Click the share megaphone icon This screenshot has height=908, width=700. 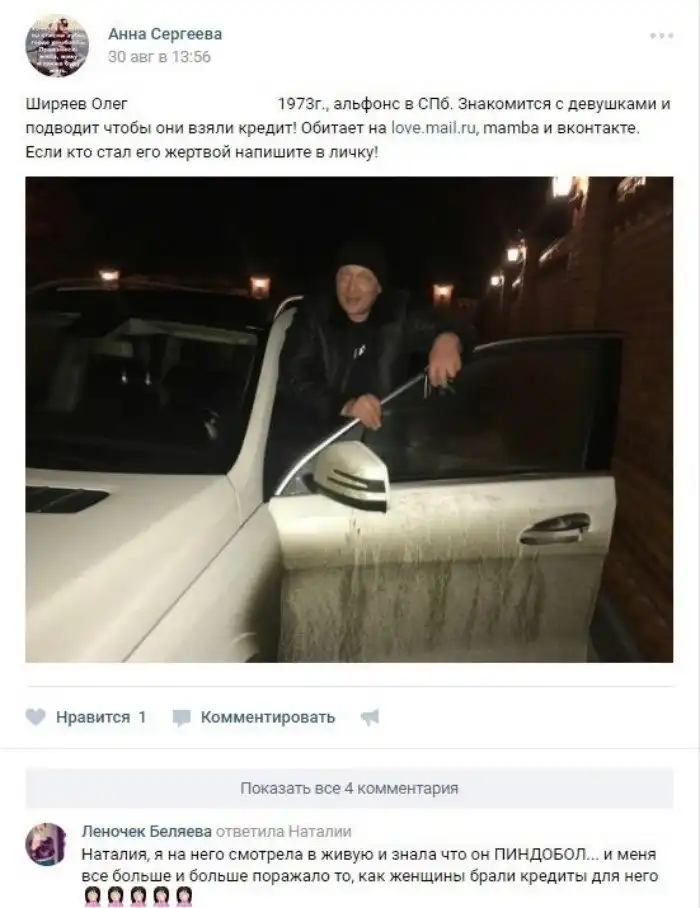click(370, 717)
